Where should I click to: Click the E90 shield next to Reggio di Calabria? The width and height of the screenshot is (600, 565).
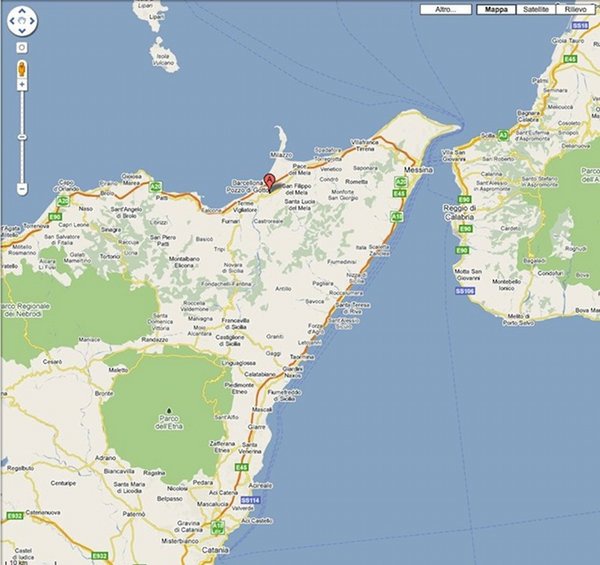[x=464, y=199]
